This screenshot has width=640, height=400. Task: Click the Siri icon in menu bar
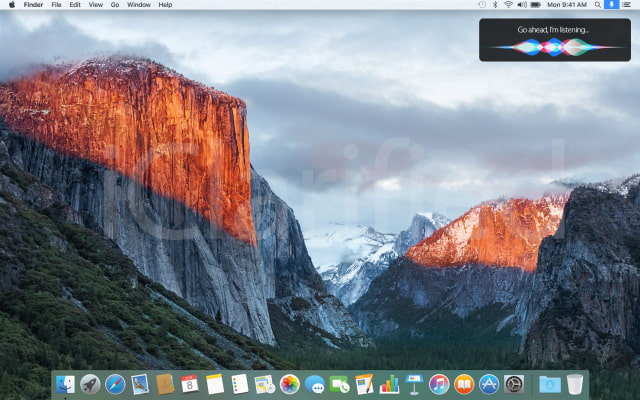click(612, 5)
